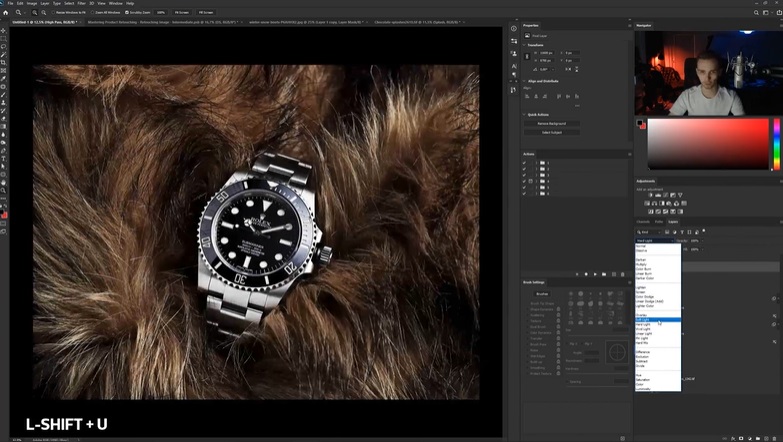
Task: Click inside the red color picker field
Action: [708, 144]
